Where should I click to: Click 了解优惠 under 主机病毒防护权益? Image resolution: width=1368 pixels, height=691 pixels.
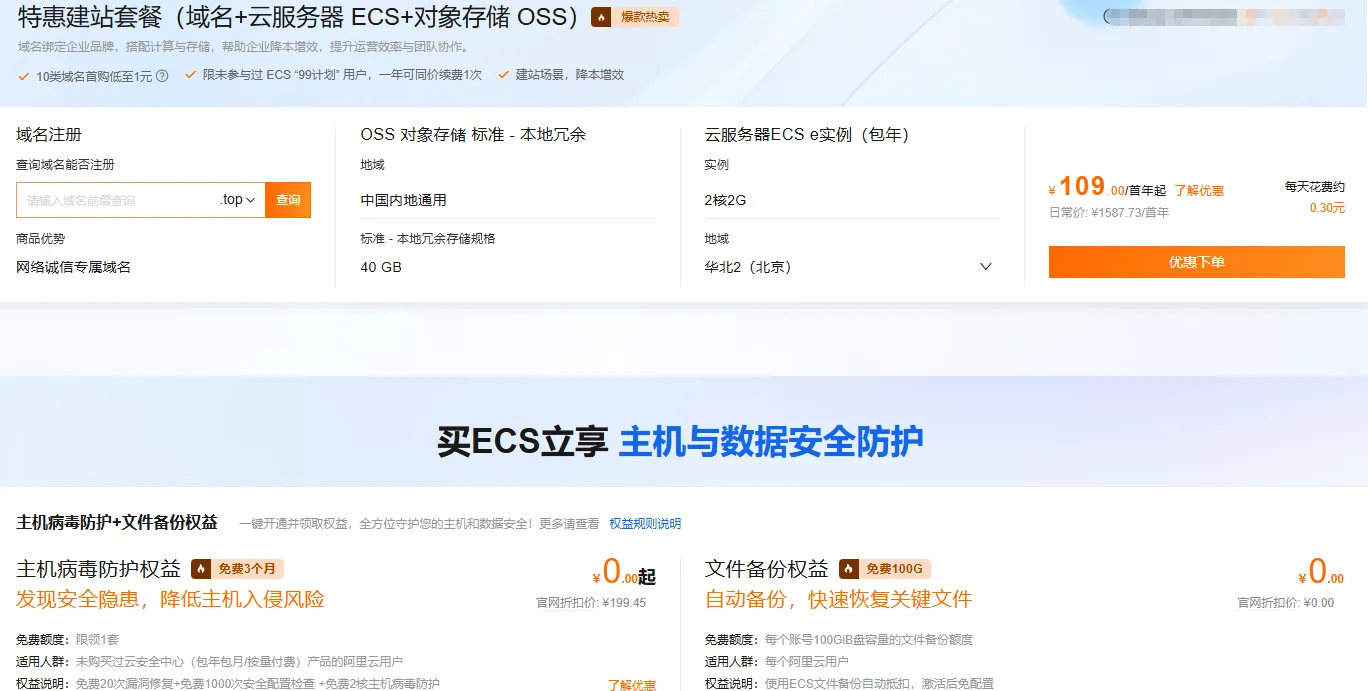pos(632,685)
